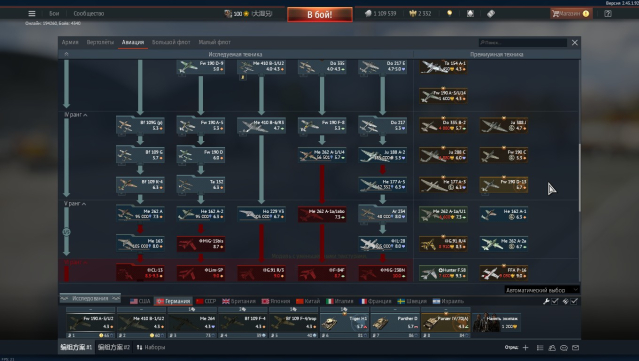Open the mail envelope icon

tap(575, 348)
